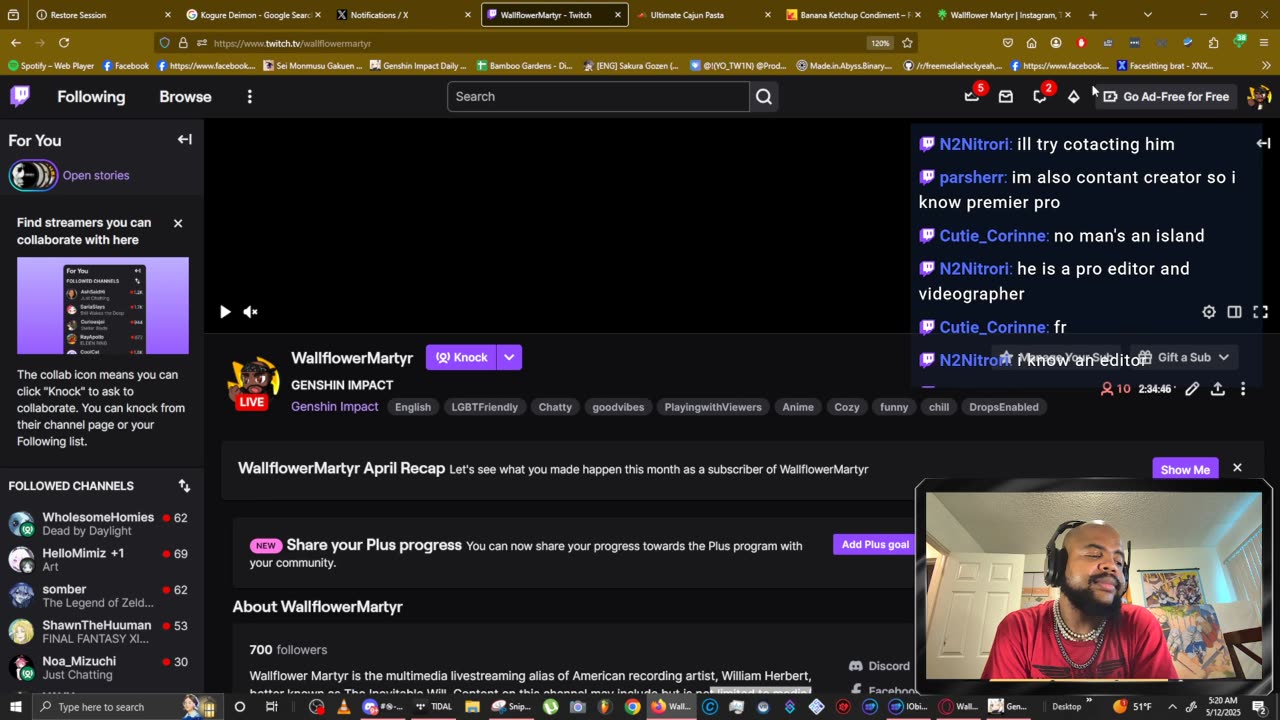Open the Genshin Impact category link
Screen dimensions: 1280x720
click(x=334, y=407)
